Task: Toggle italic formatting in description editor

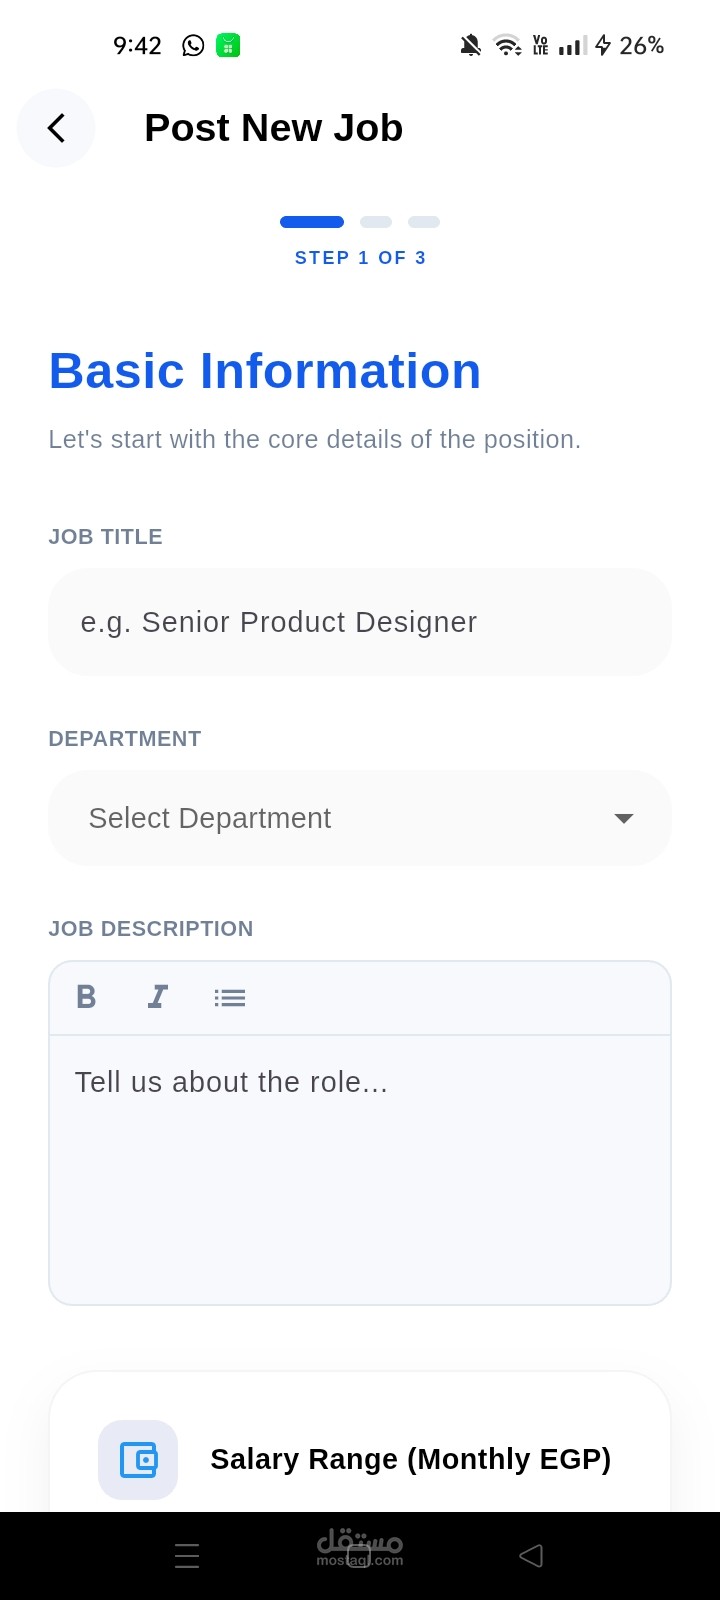Action: tap(158, 996)
